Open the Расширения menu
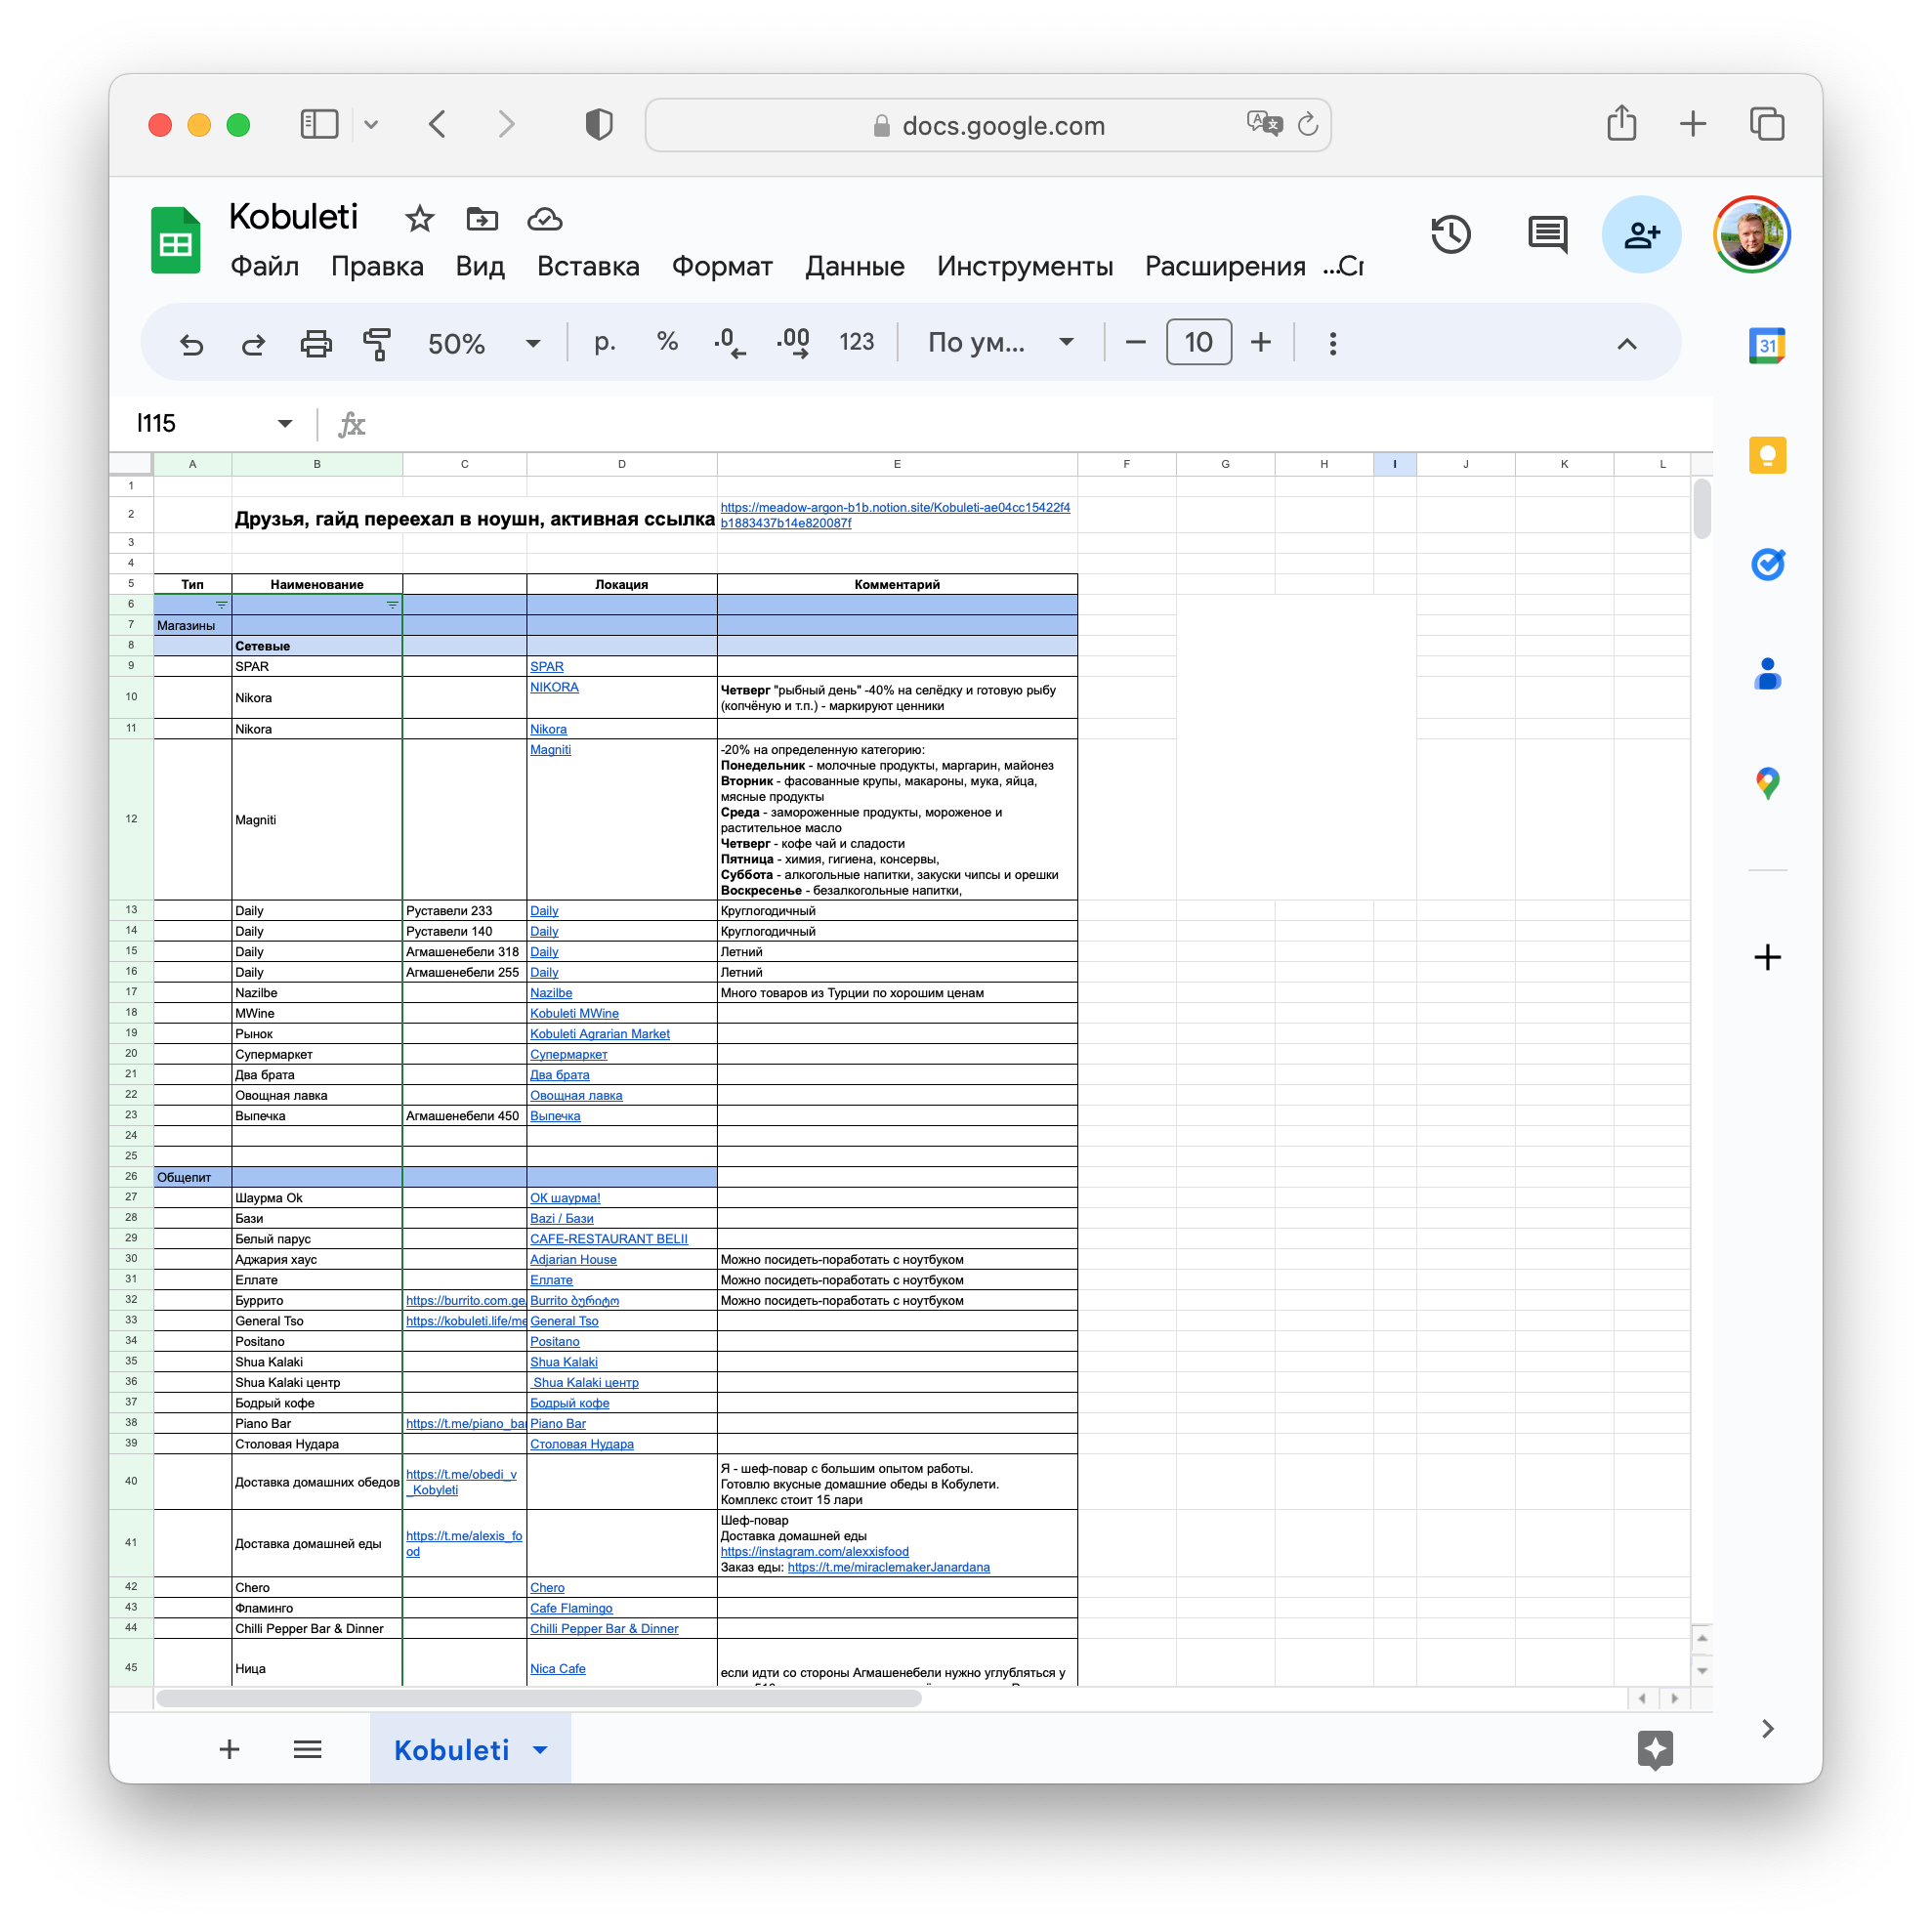The width and height of the screenshot is (1932, 1928). click(1225, 266)
